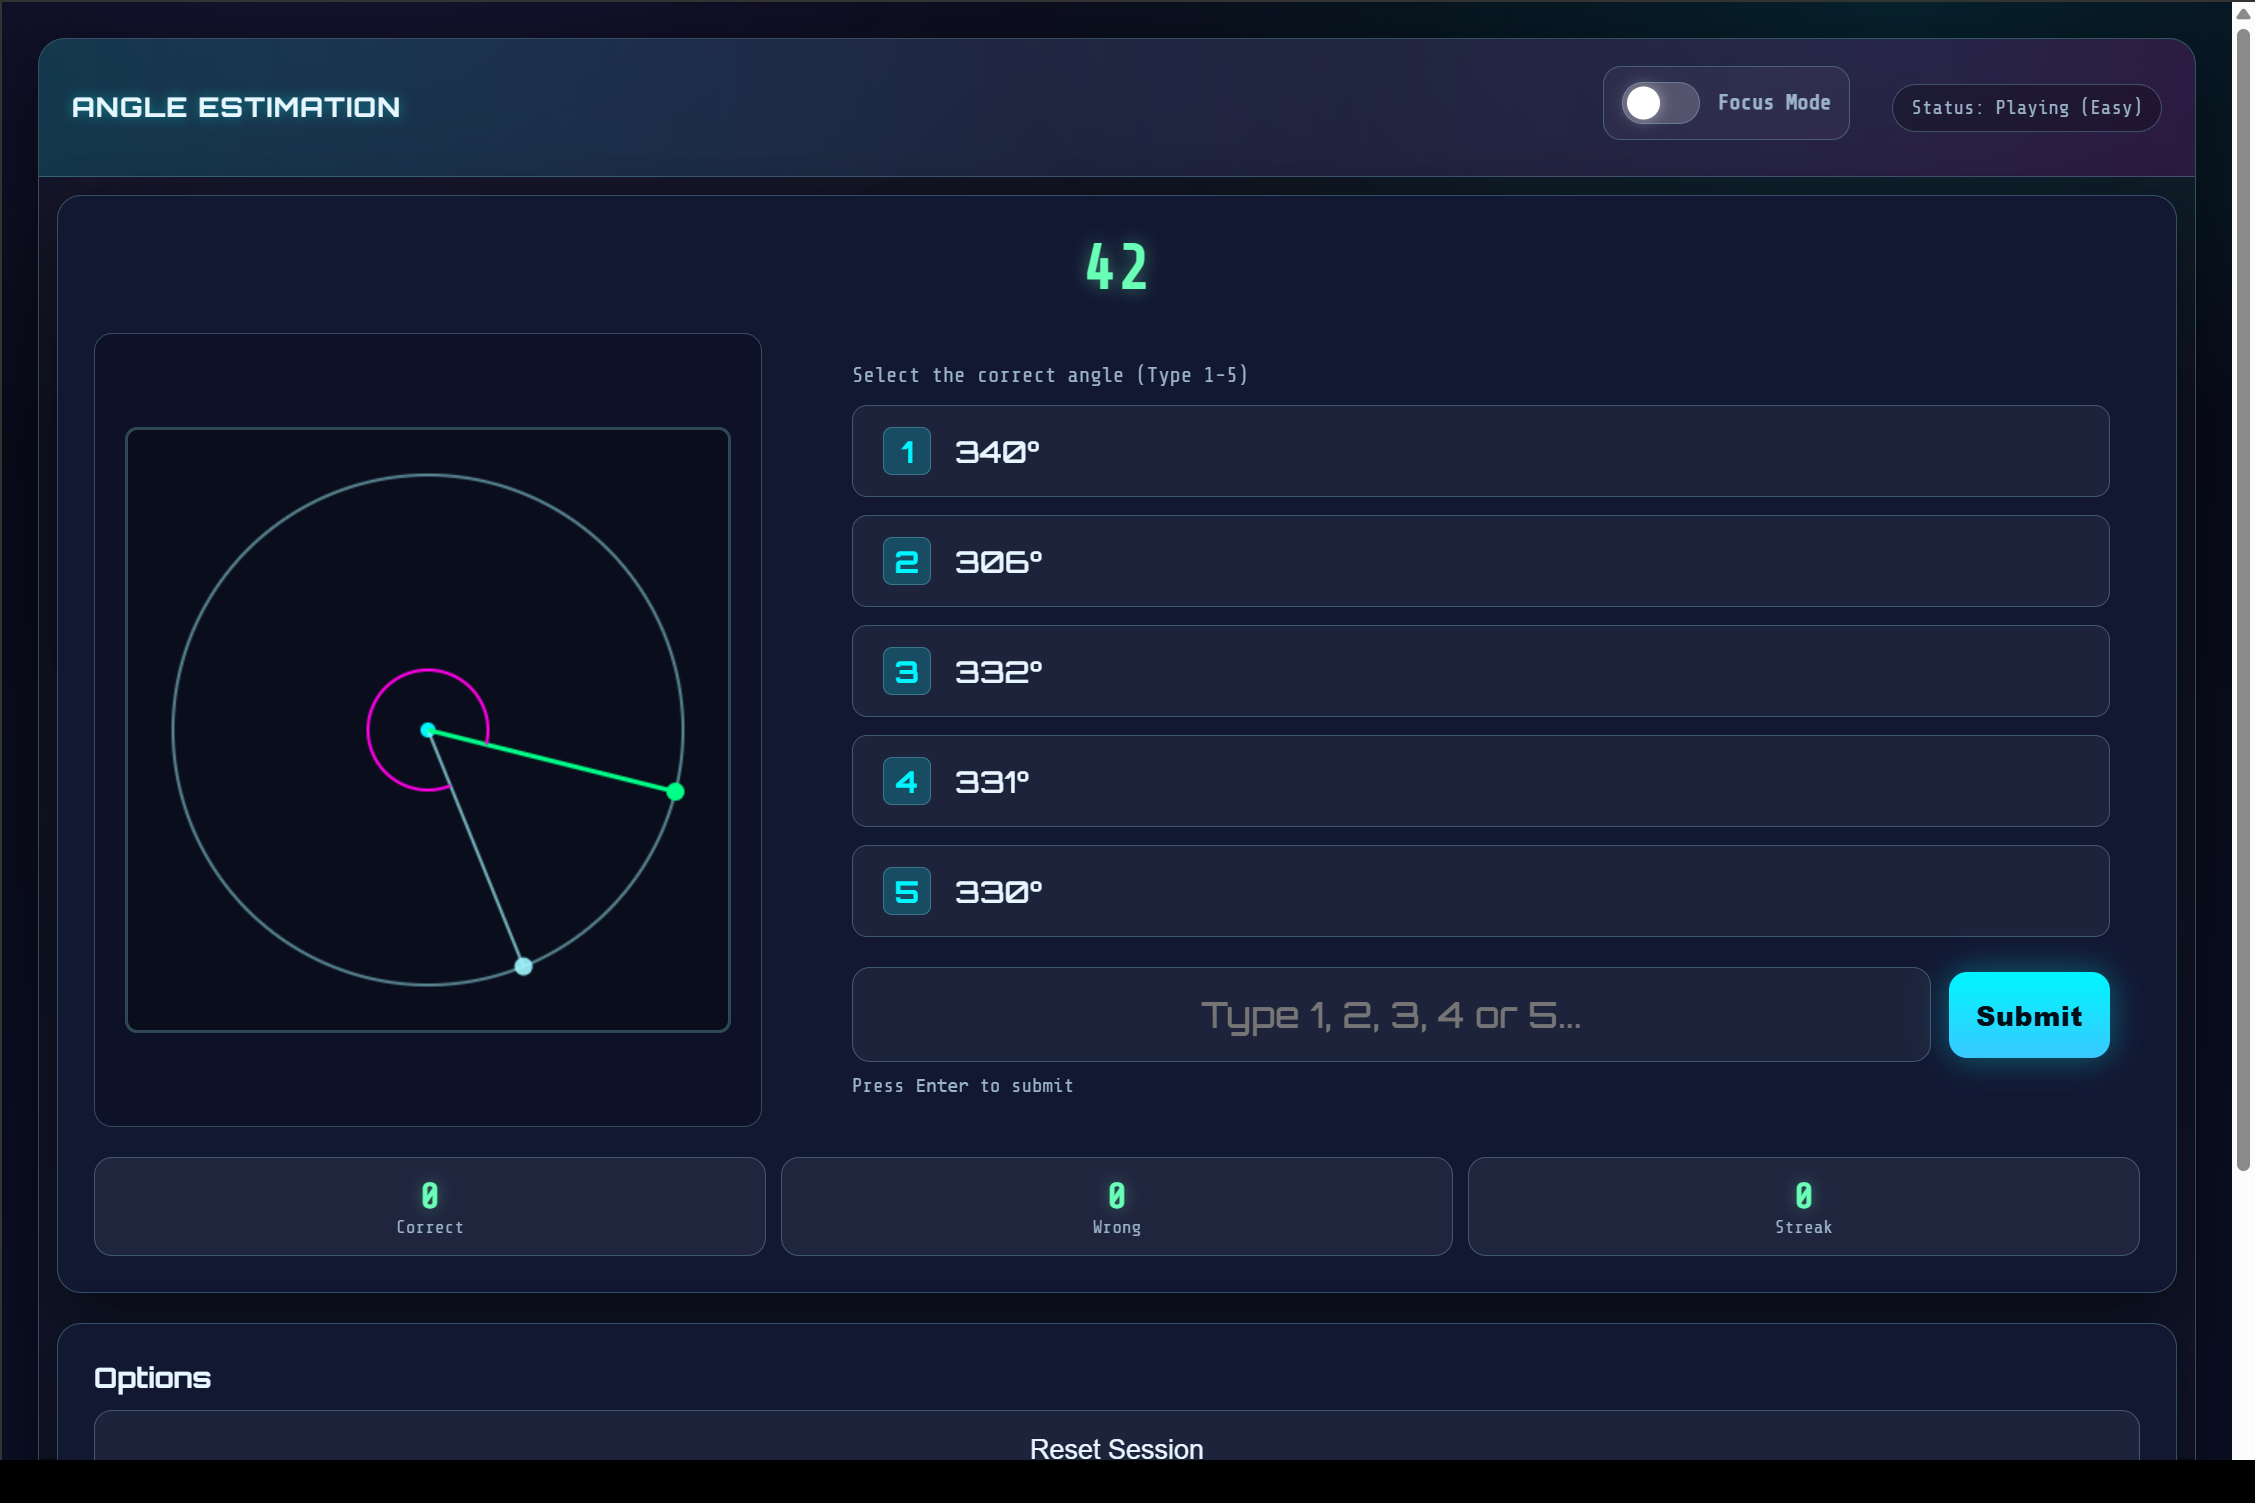Screen dimensions: 2255x1503
Task: Choose the 330° answer row
Action: 1480,892
